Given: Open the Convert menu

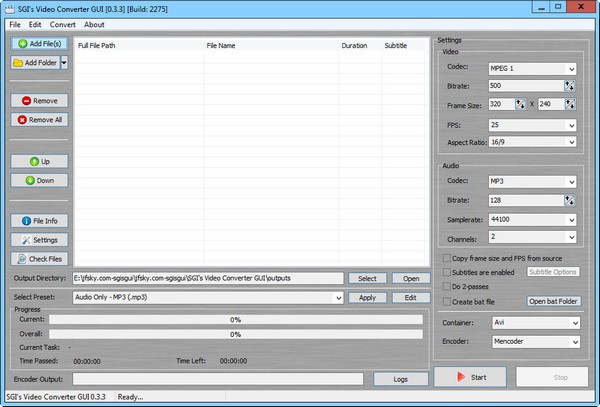Looking at the screenshot, I should (62, 24).
